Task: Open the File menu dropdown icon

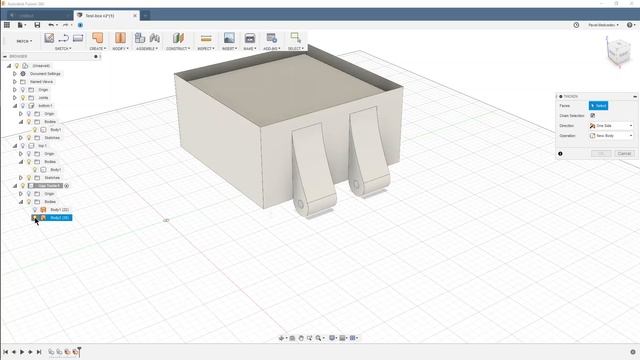Action: pos(21,25)
